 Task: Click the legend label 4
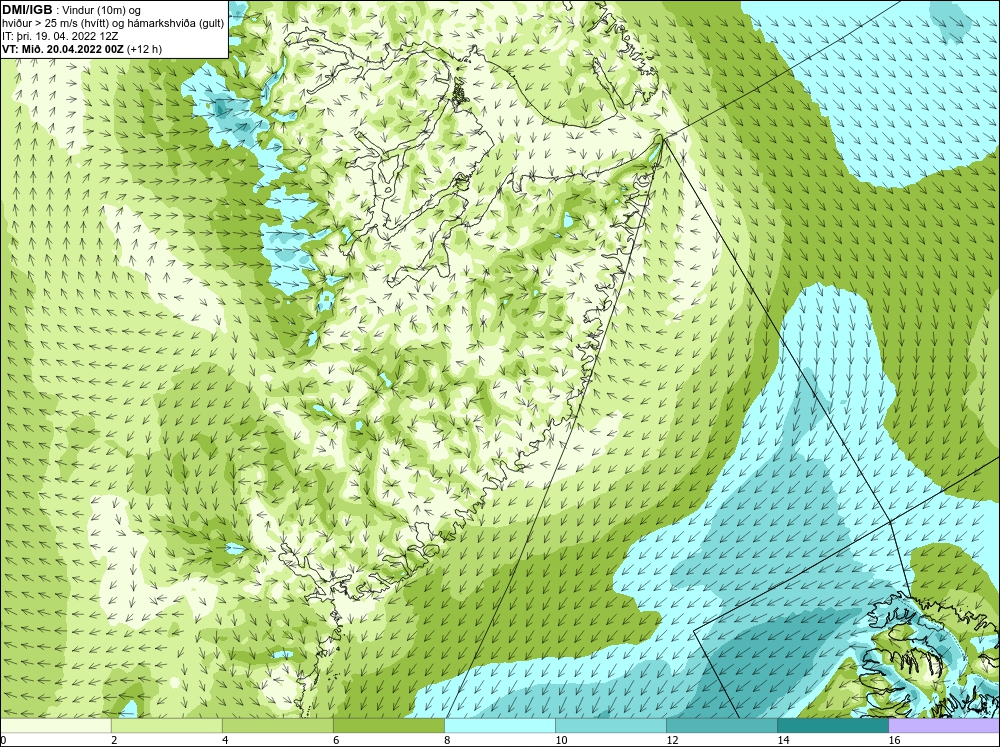click(224, 740)
